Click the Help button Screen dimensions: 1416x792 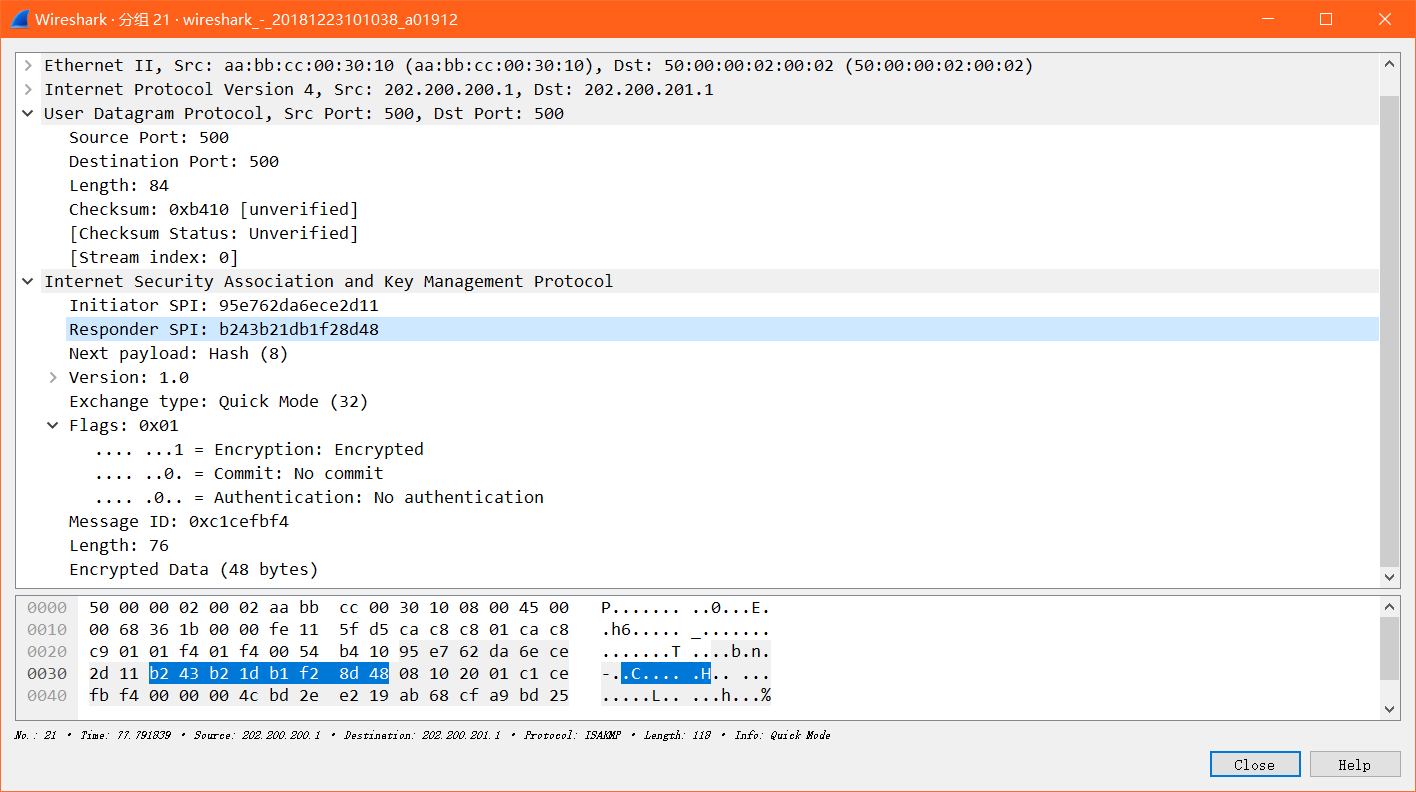pyautogui.click(x=1354, y=764)
